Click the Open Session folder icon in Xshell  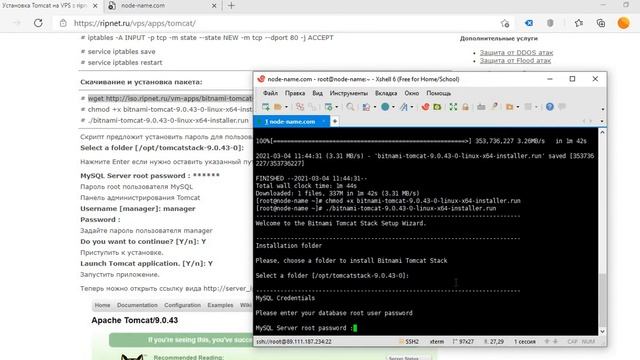pyautogui.click(x=278, y=107)
